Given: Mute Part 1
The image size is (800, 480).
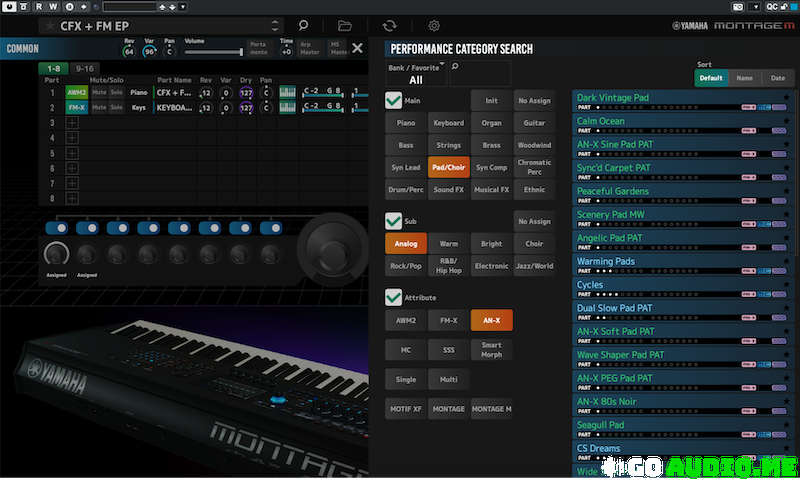Looking at the screenshot, I should tap(99, 92).
